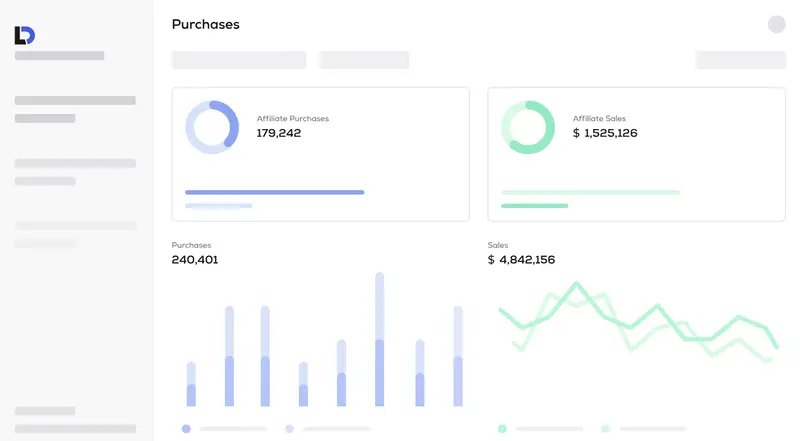800x441 pixels.
Task: Click the Sales total $ 4,842,156
Action: click(x=521, y=260)
